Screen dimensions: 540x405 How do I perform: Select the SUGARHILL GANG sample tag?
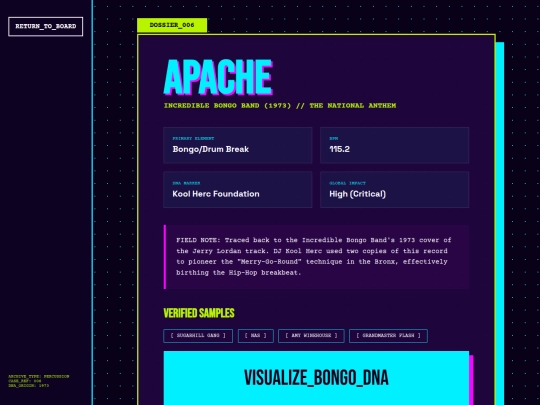click(x=198, y=336)
